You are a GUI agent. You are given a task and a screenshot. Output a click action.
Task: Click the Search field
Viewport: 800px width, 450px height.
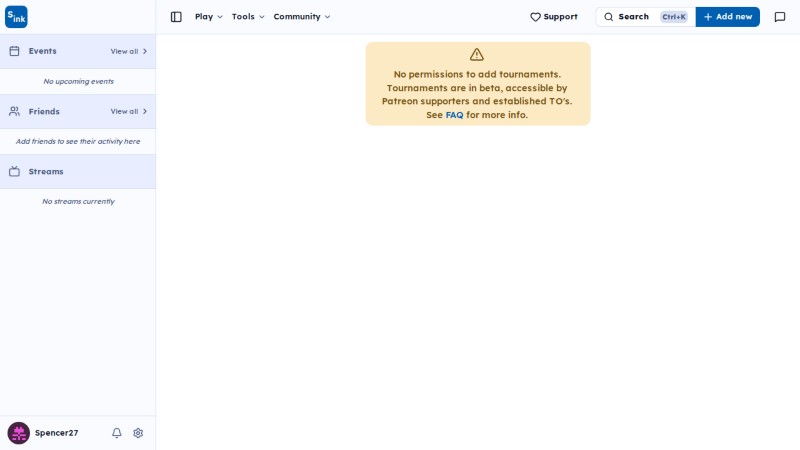645,17
